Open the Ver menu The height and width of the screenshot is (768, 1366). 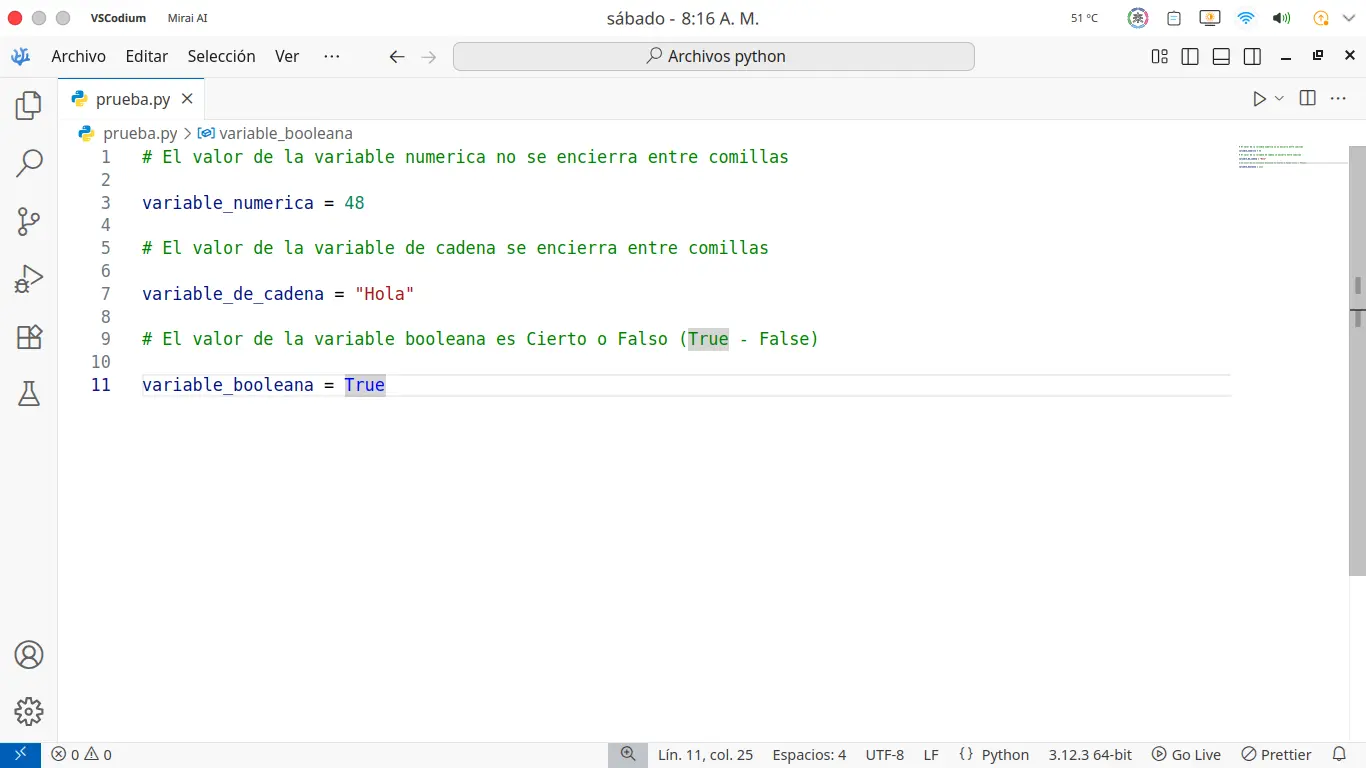[287, 57]
